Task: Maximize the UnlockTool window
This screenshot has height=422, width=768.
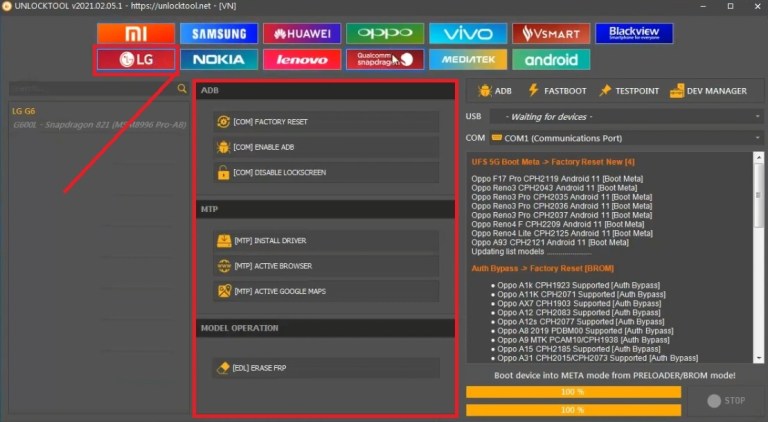Action: [730, 6]
